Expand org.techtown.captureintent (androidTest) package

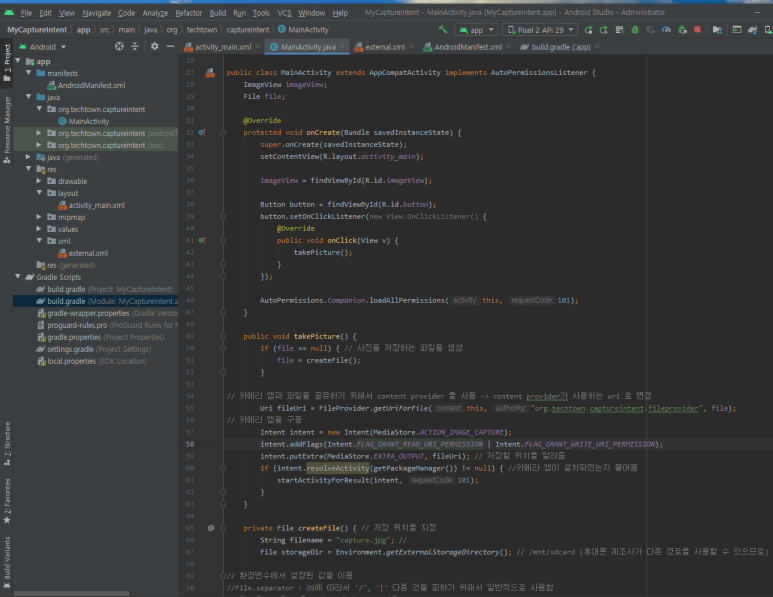point(39,133)
